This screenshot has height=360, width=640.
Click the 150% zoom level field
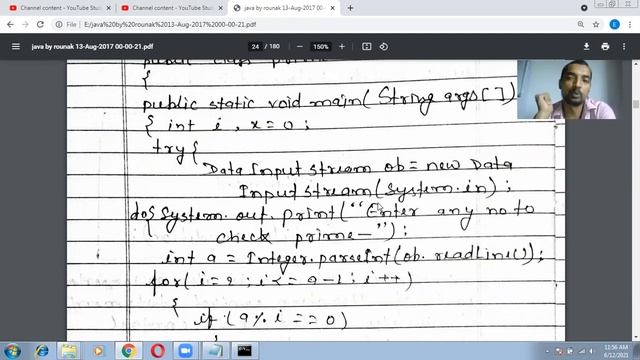320,47
